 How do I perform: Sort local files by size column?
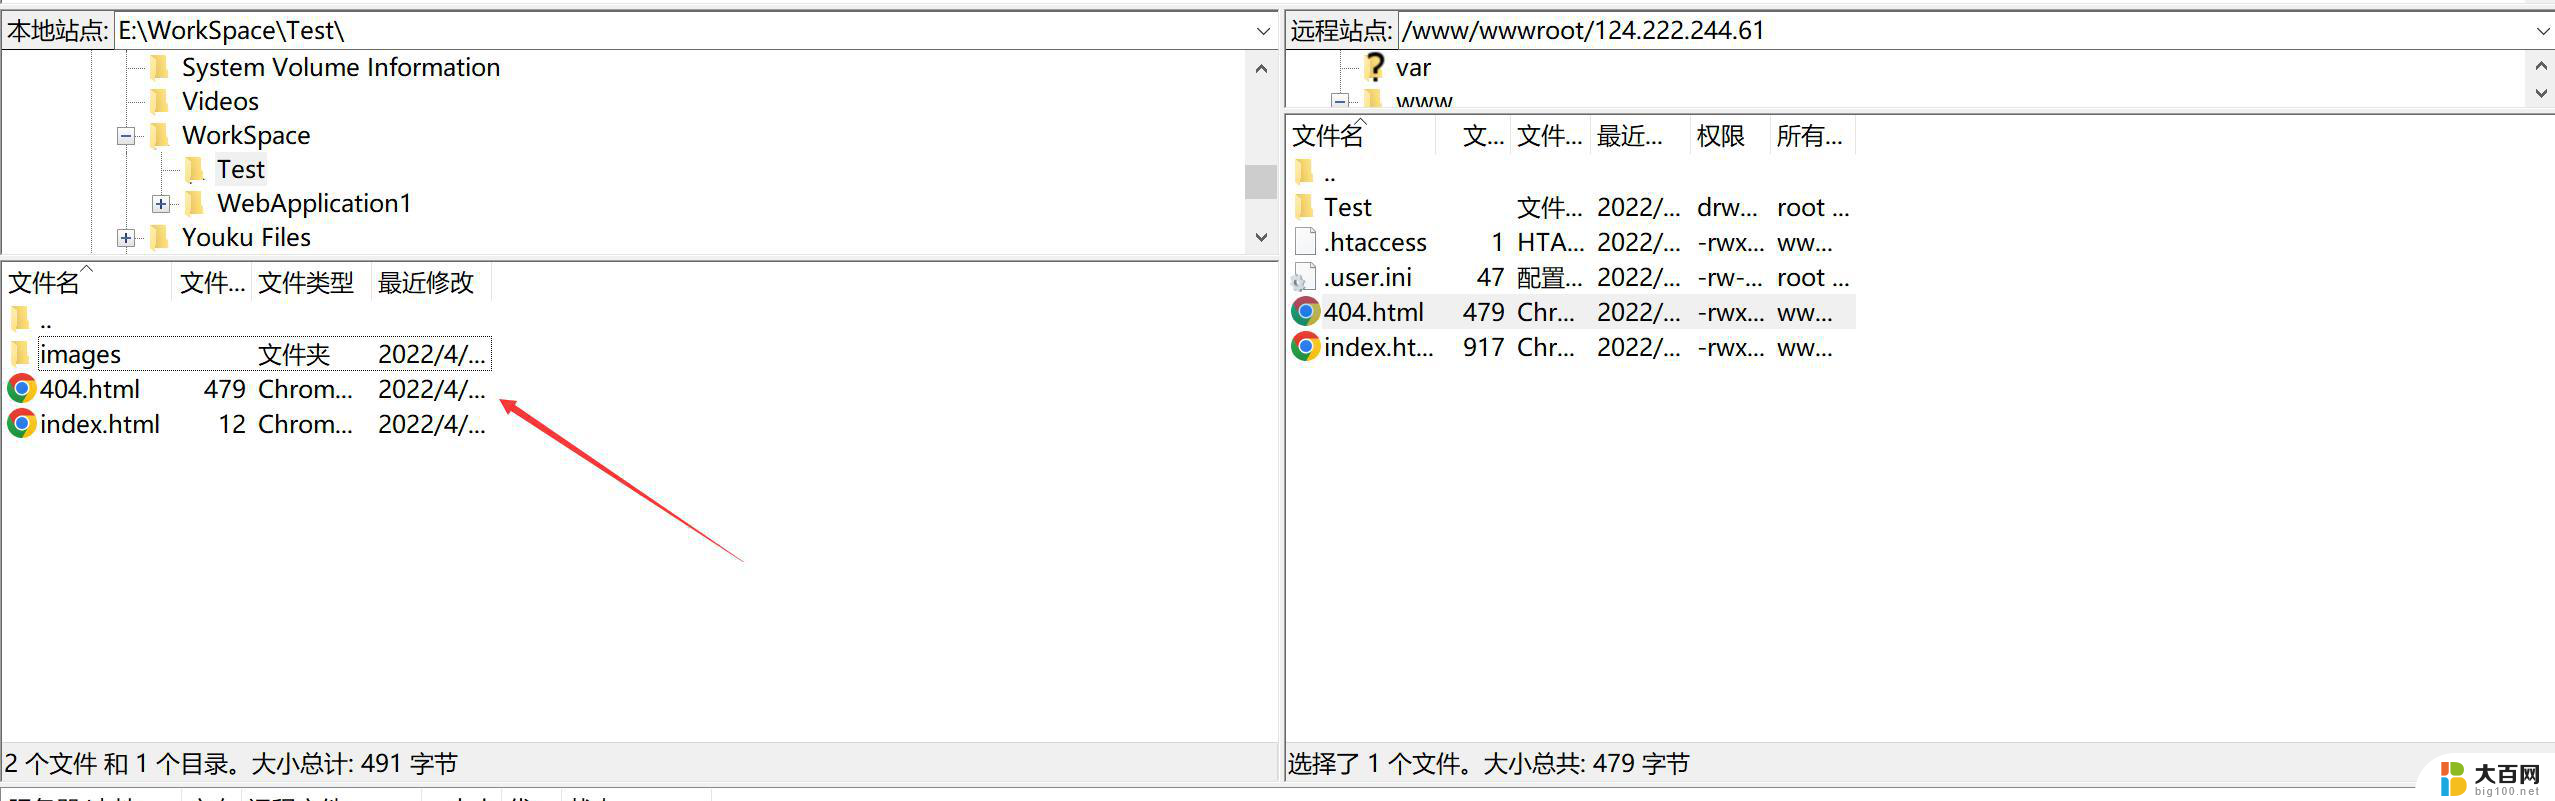coord(212,283)
